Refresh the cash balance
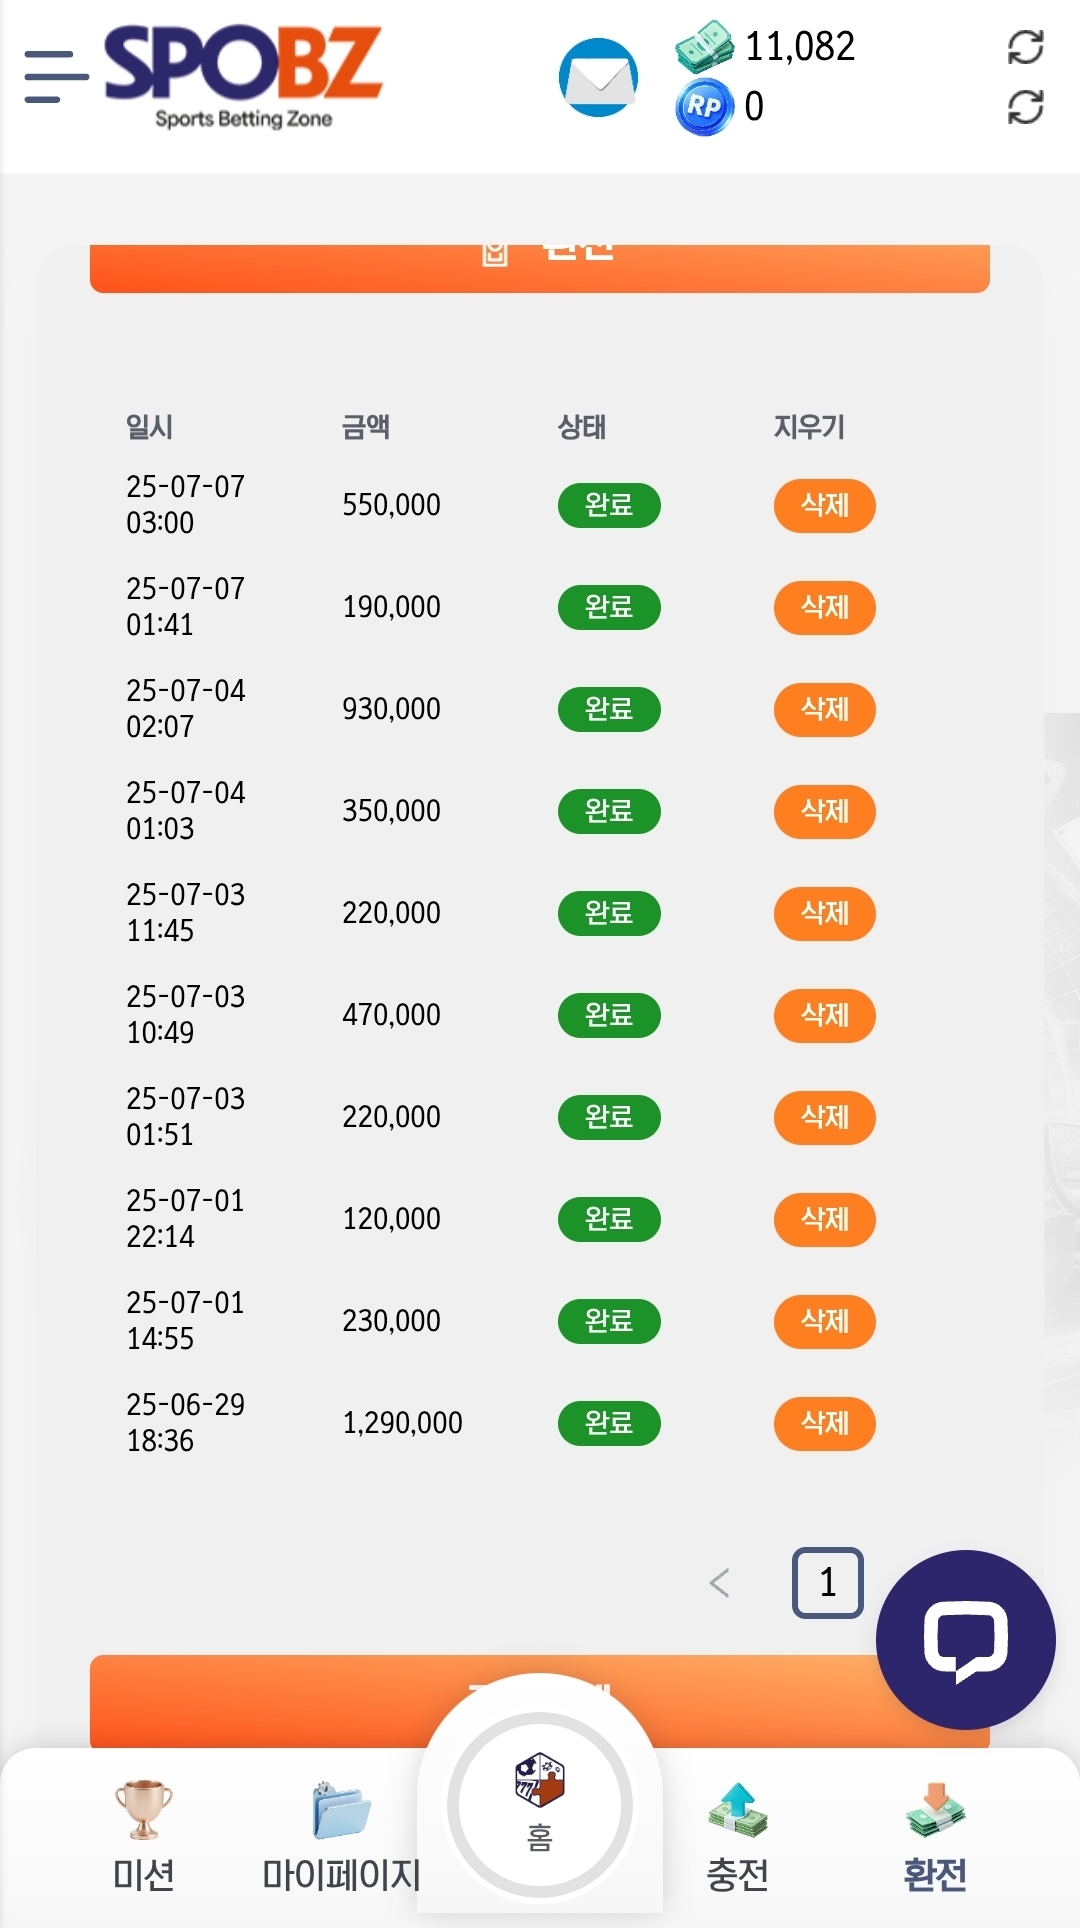 click(x=1025, y=47)
